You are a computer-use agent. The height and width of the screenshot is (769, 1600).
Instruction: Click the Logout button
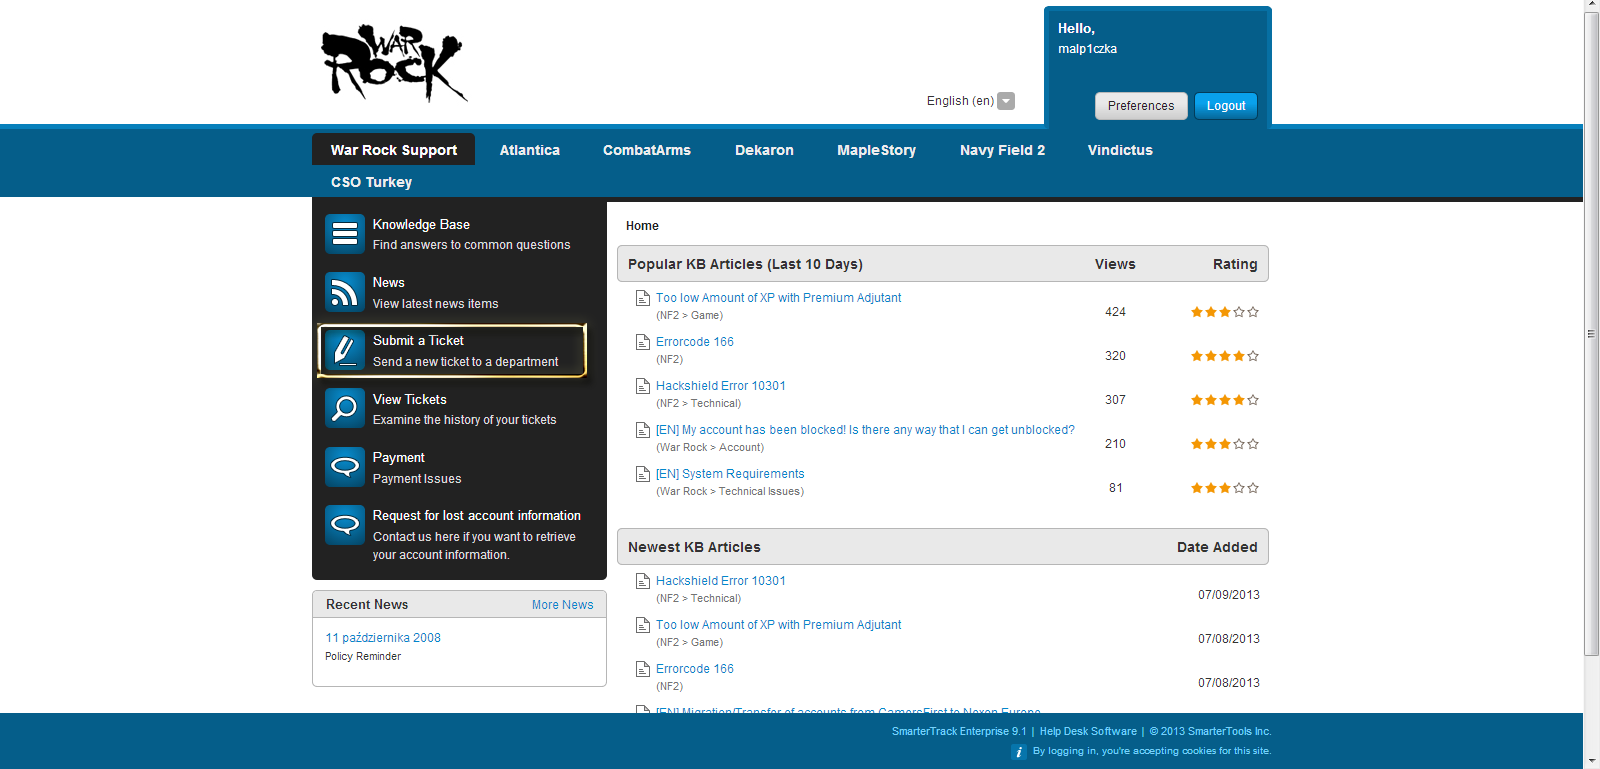click(x=1226, y=106)
